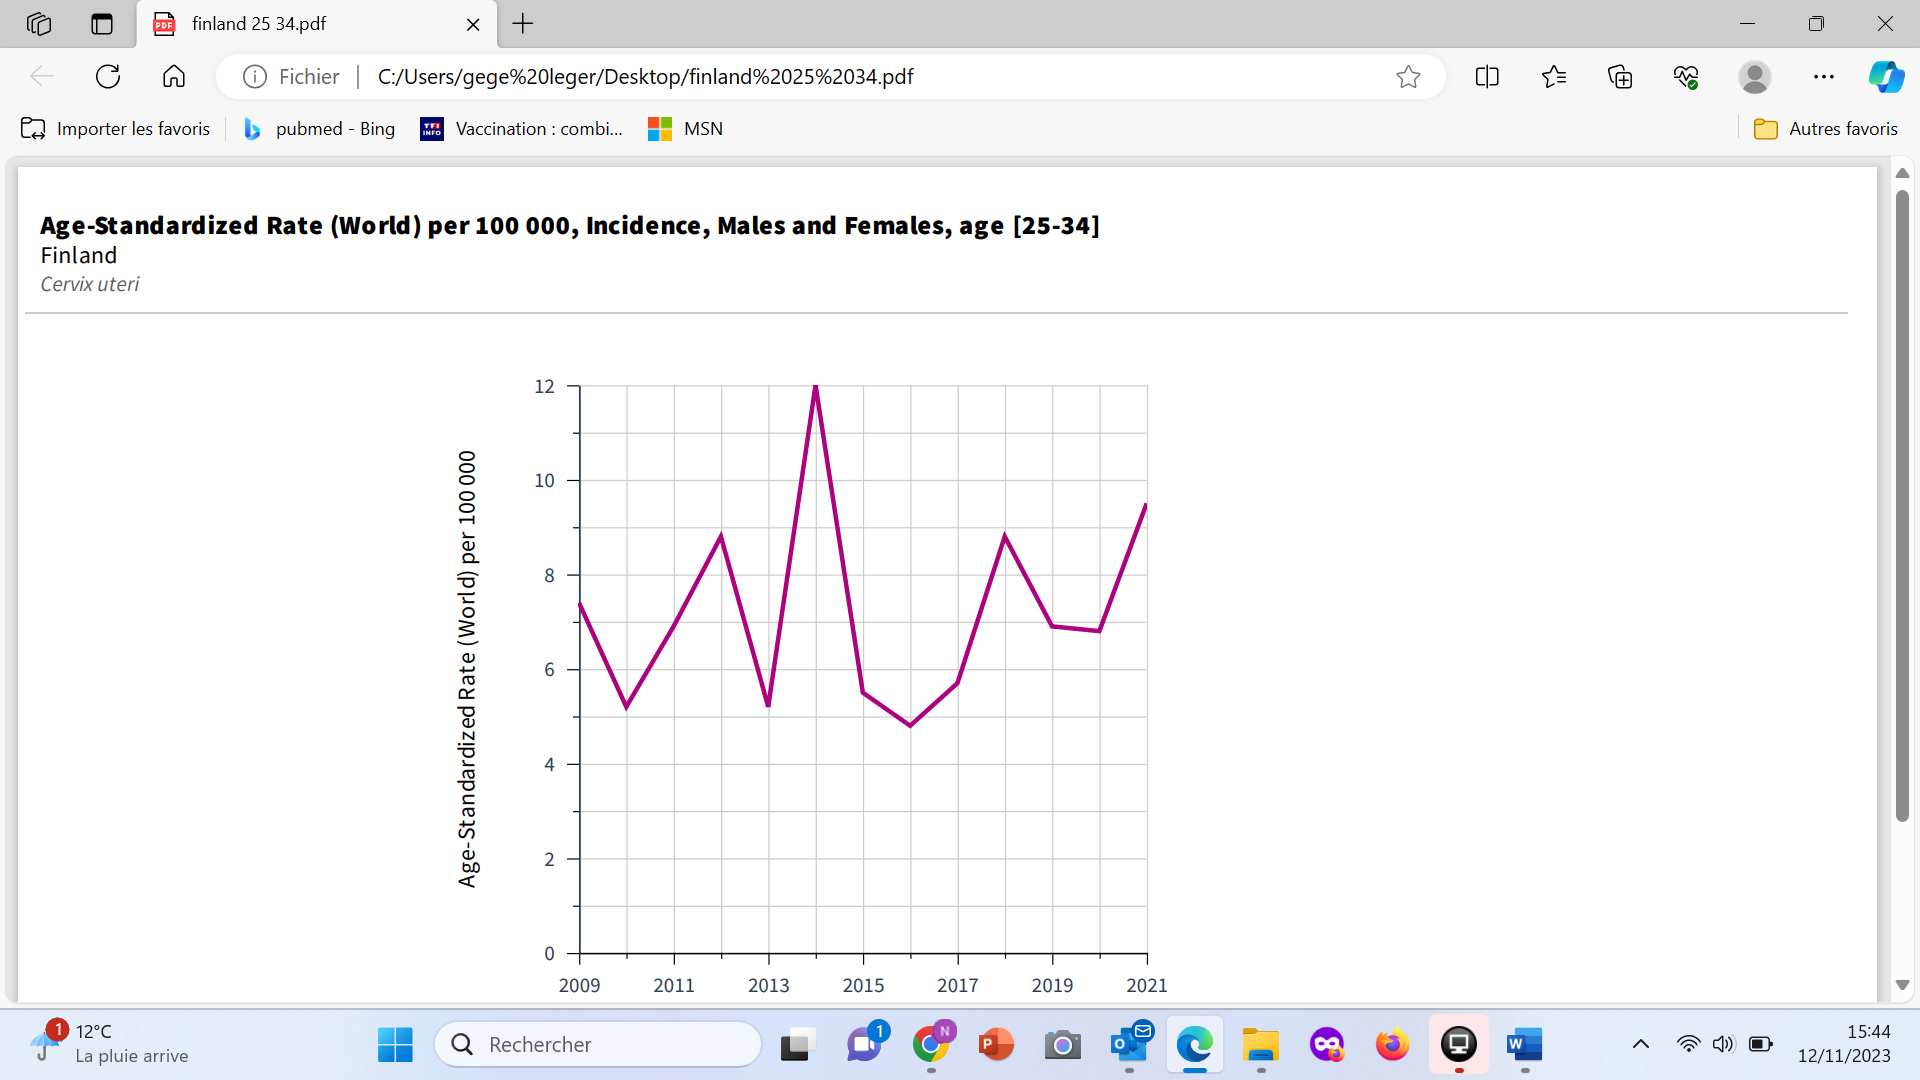Open the tab actions menu
This screenshot has width=1920, height=1080.
pos(102,24)
